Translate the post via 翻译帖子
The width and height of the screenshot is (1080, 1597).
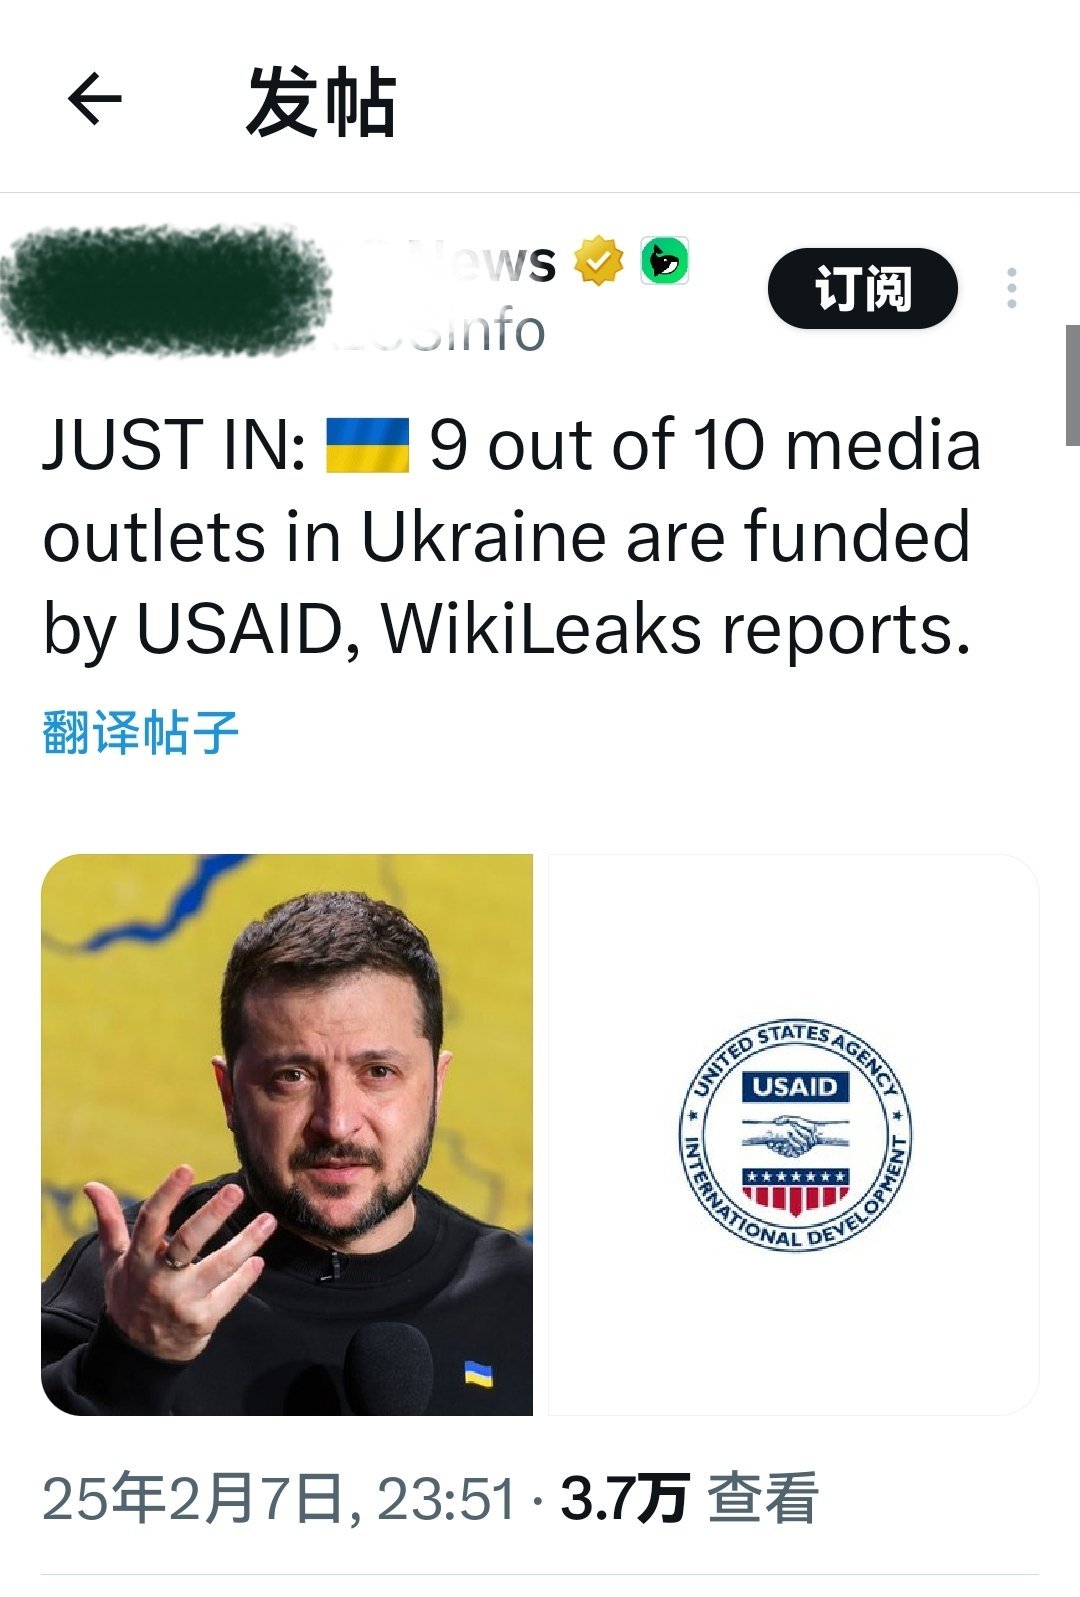point(141,732)
